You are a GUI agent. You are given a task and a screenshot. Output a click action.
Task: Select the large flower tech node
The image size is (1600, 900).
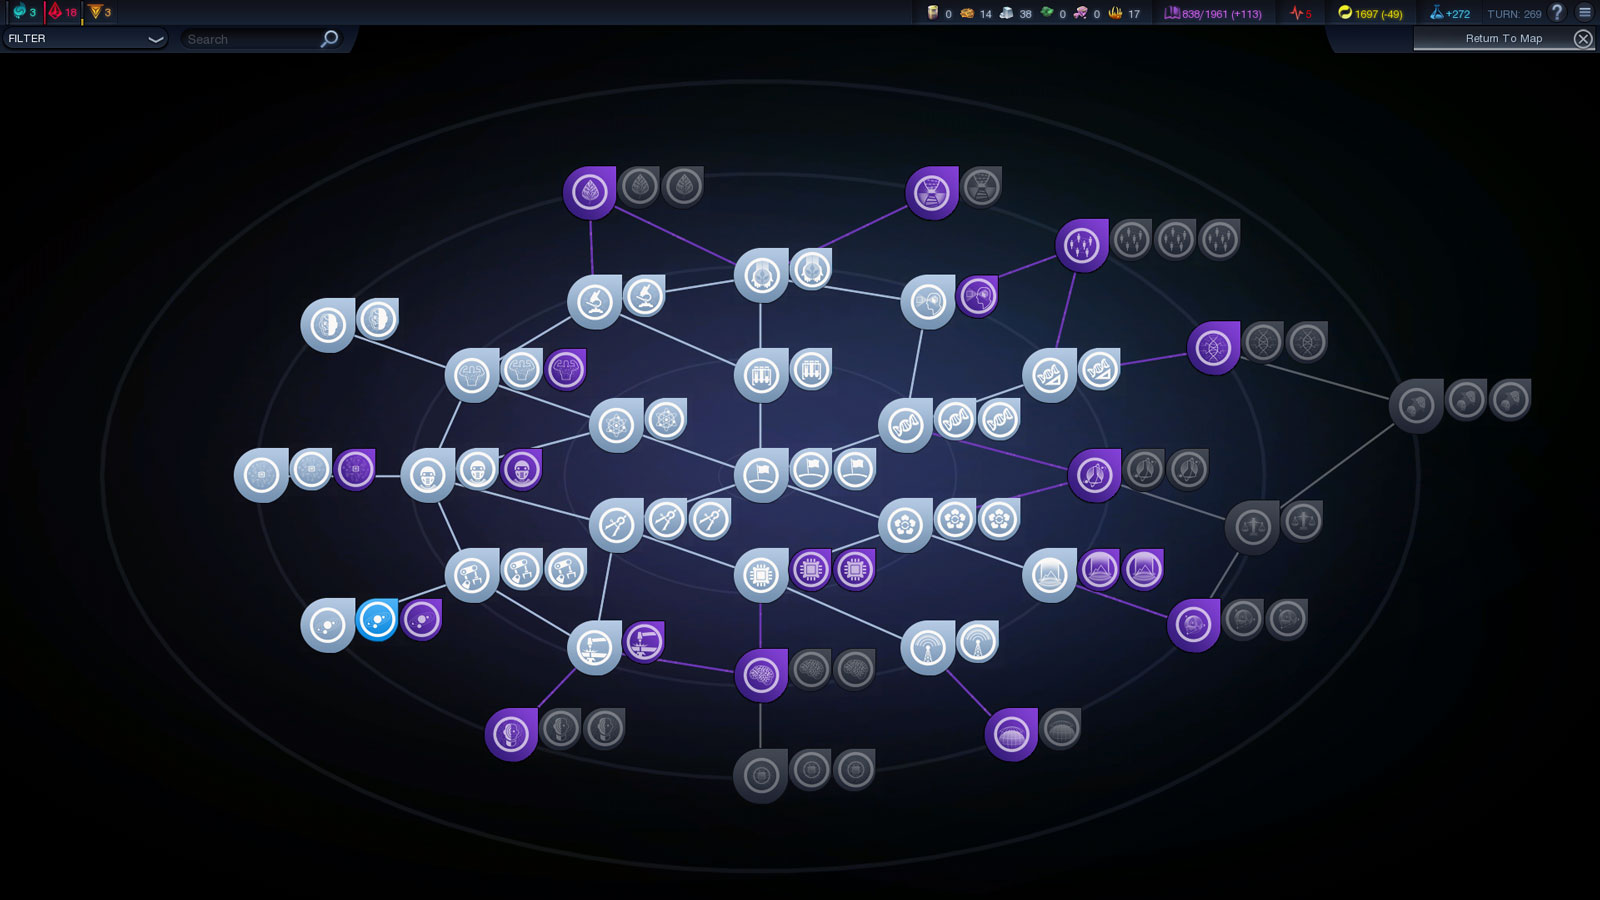pyautogui.click(x=905, y=525)
